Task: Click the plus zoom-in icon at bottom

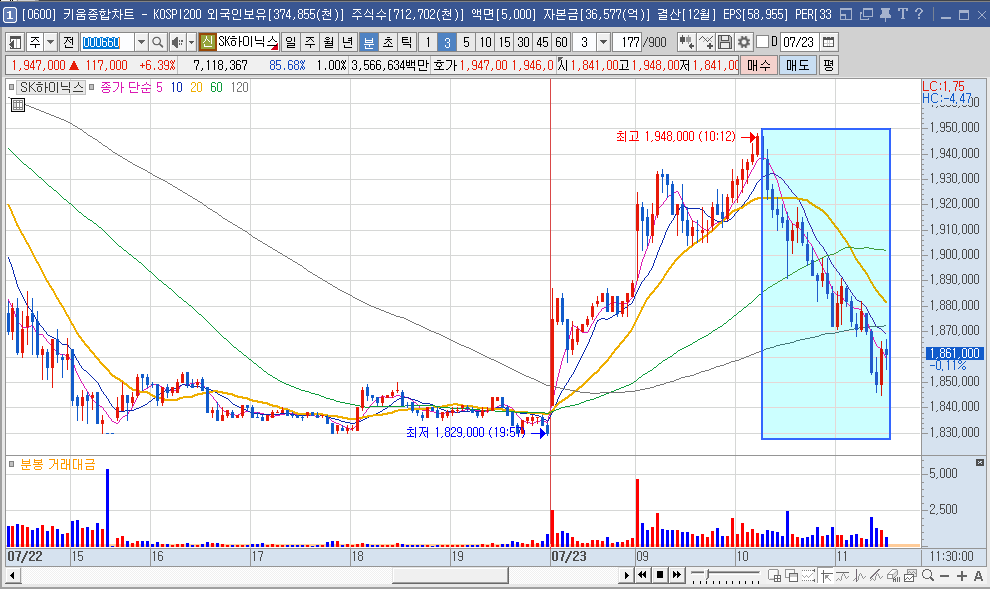Action: point(962,575)
